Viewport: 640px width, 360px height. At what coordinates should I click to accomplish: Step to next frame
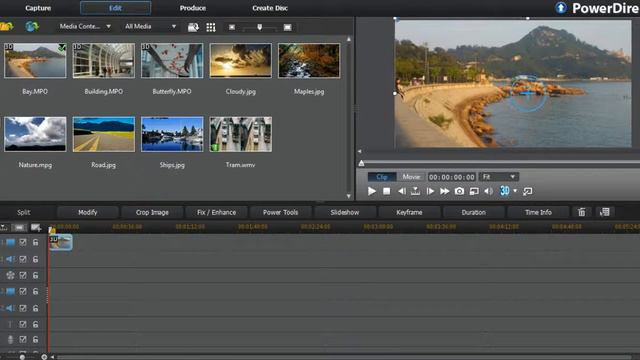(430, 191)
